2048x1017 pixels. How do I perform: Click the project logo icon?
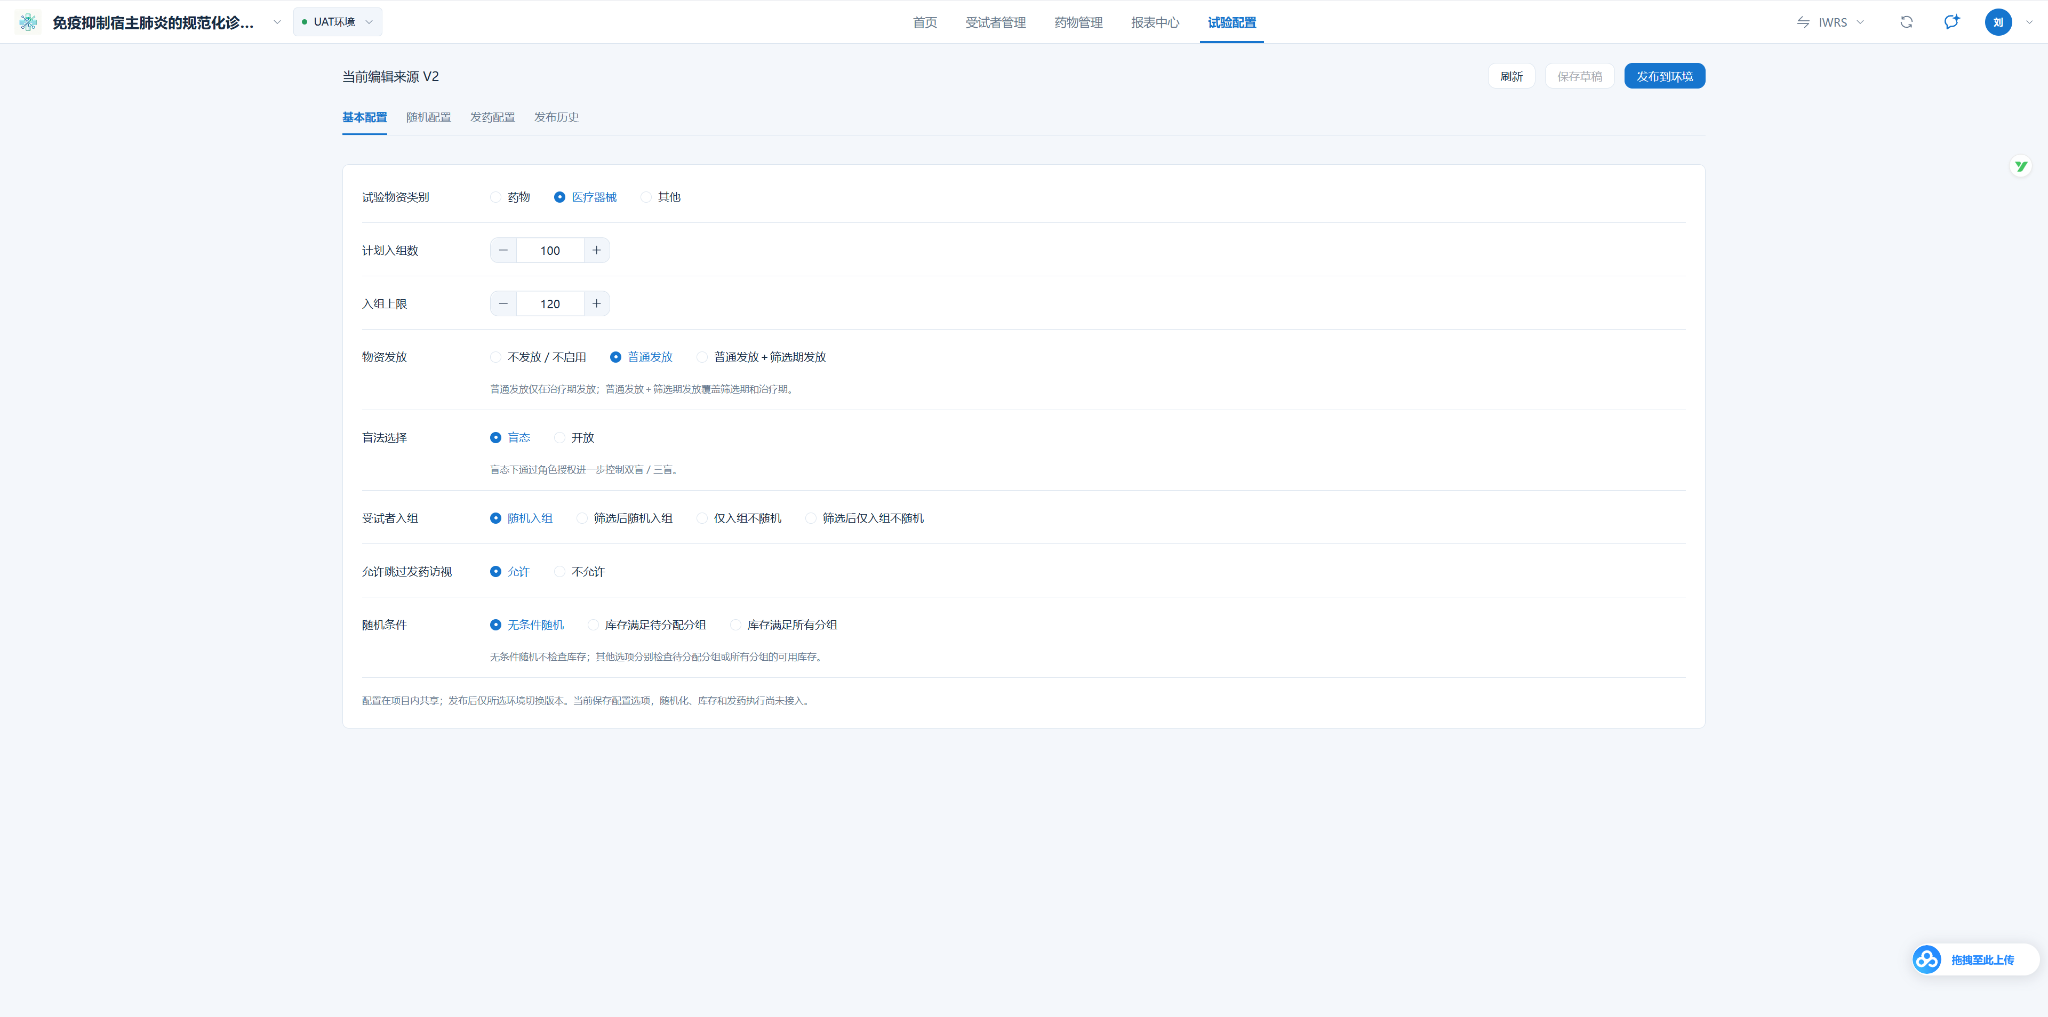pos(28,22)
